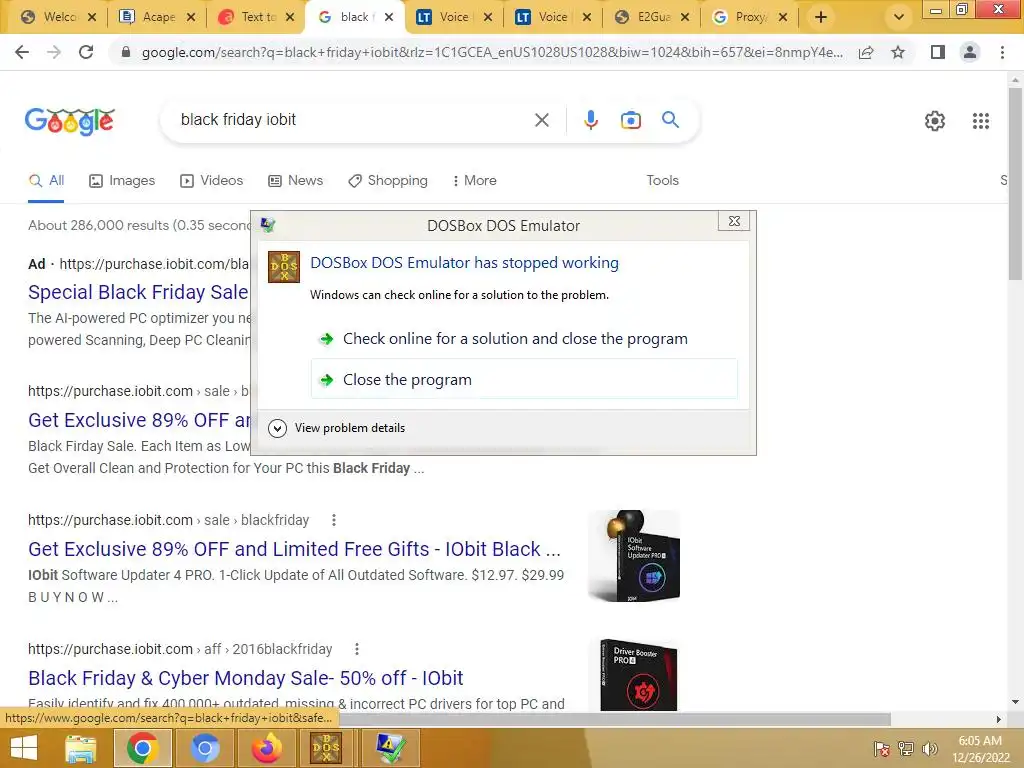Open options for the blackfriday result
Viewport: 1024px width, 768px height.
[334, 520]
